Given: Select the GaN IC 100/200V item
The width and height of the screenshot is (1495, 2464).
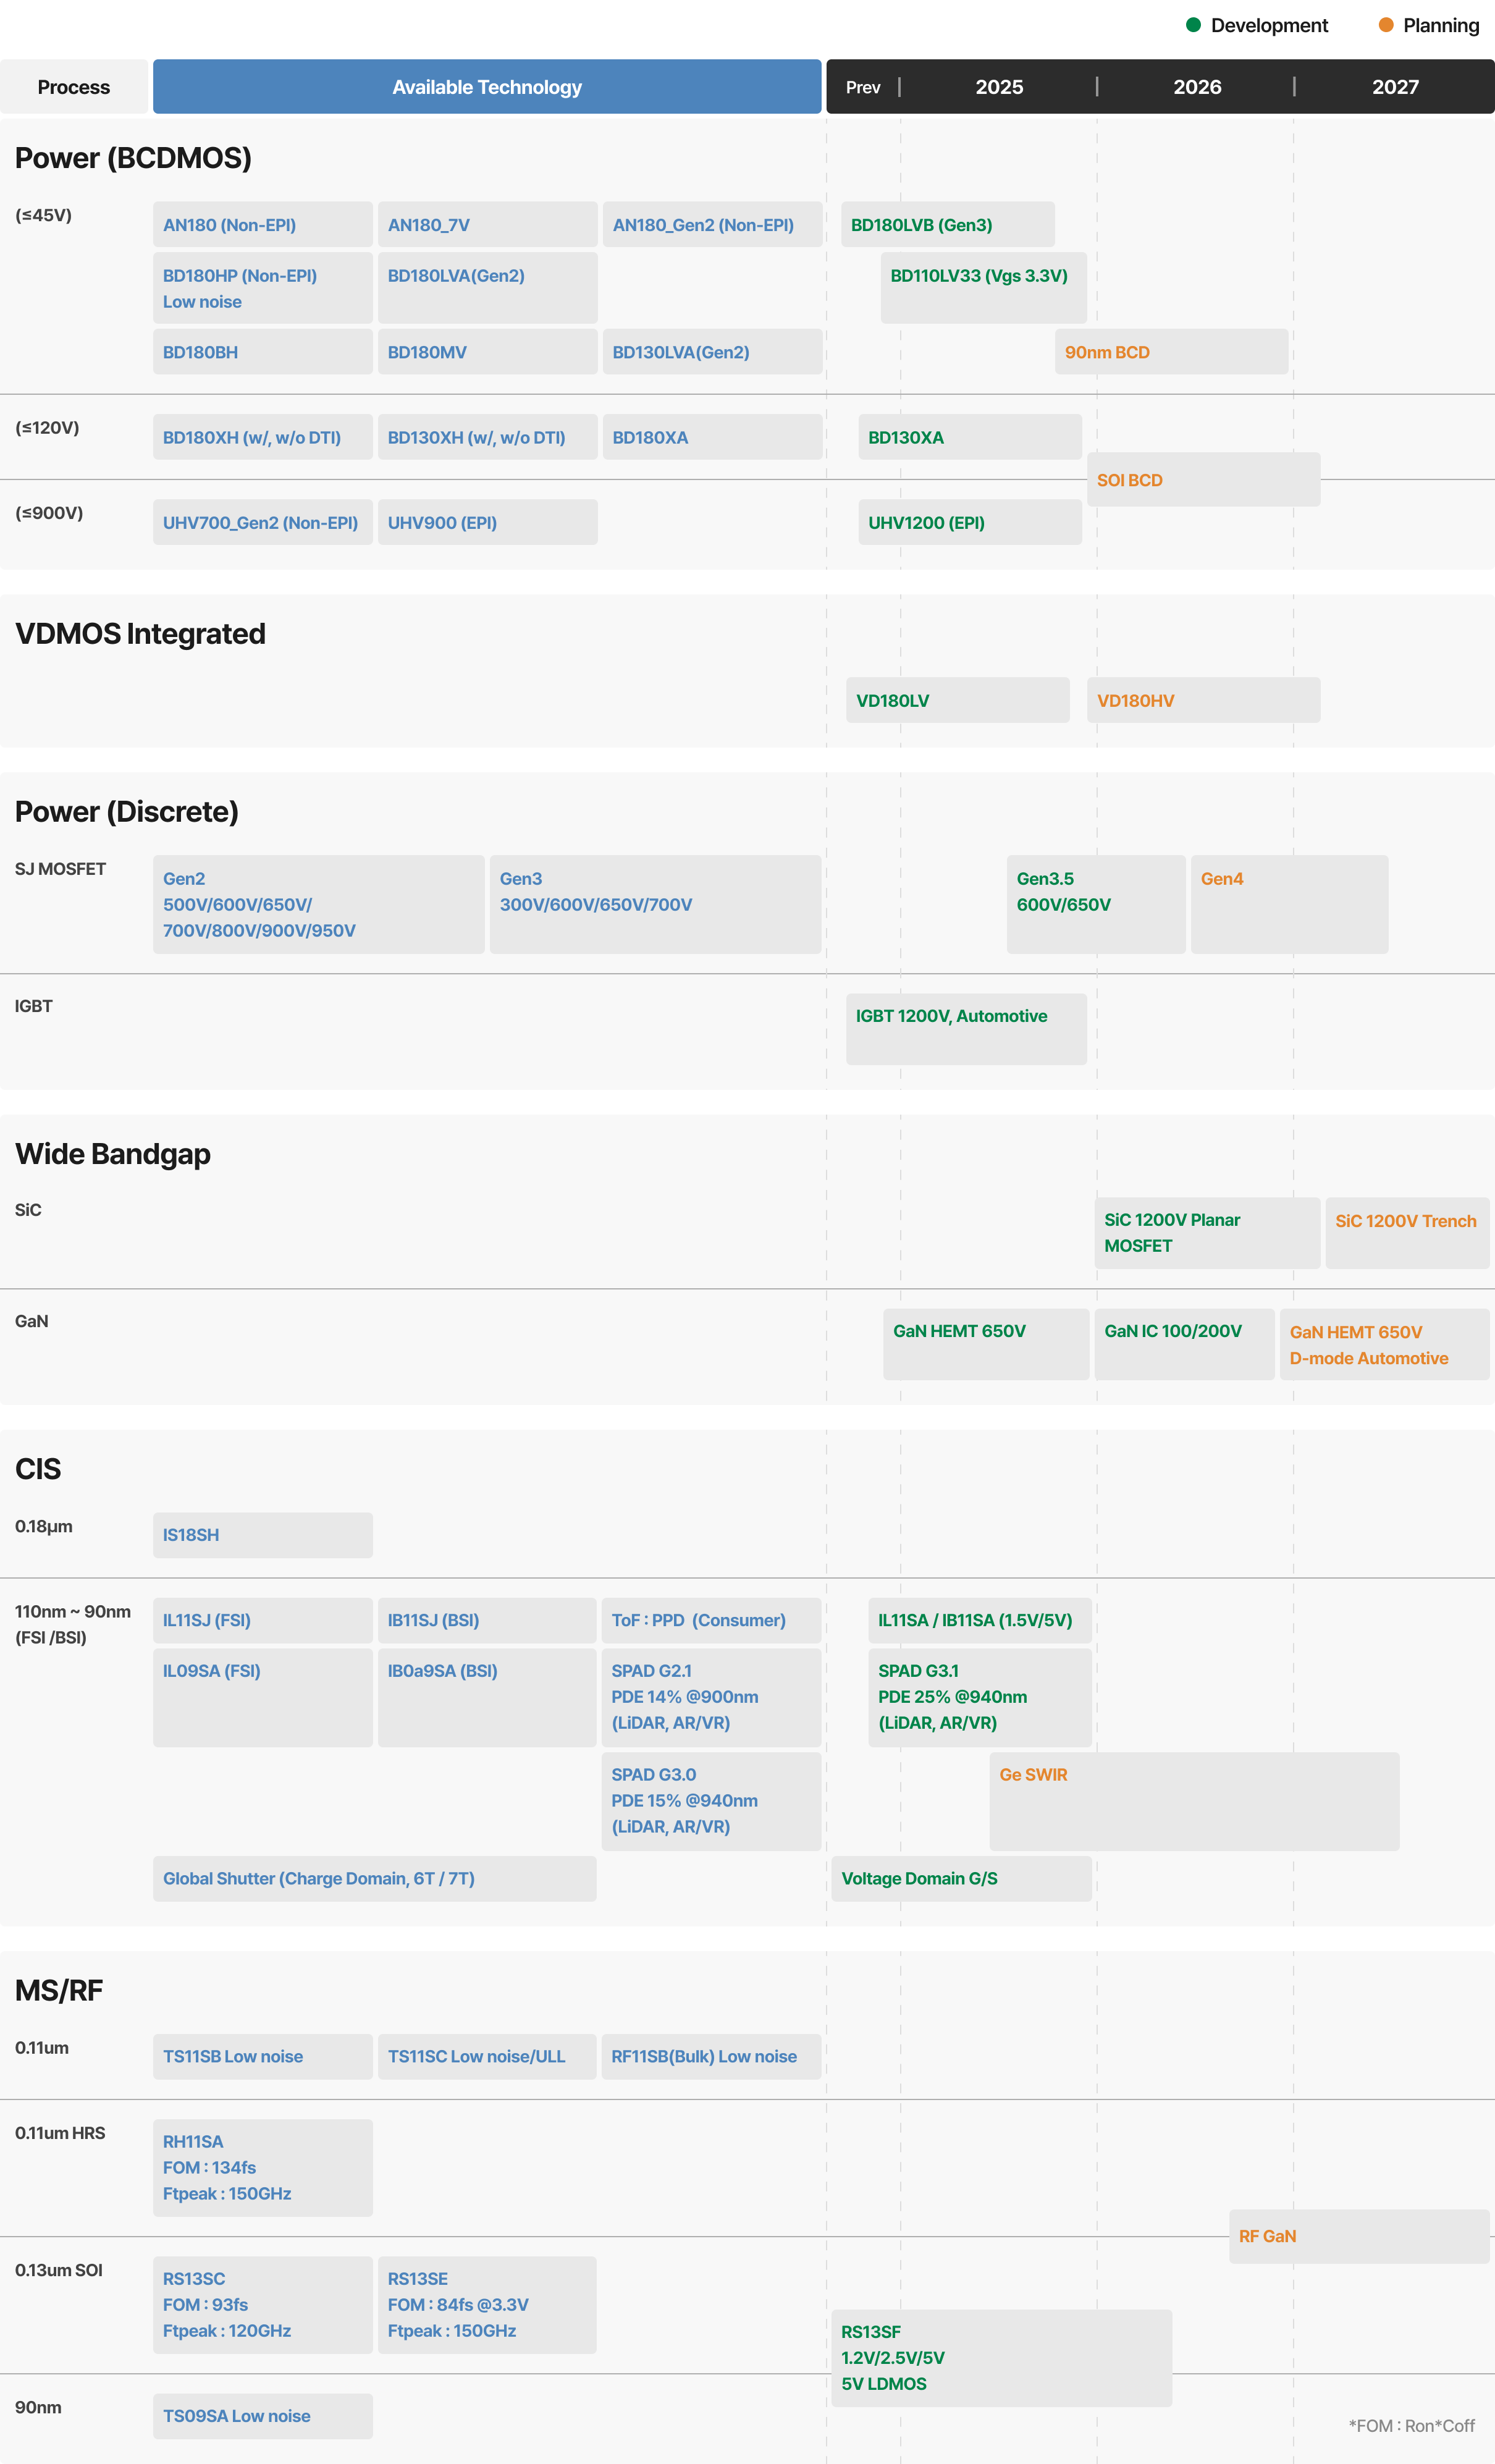Looking at the screenshot, I should [1184, 1344].
